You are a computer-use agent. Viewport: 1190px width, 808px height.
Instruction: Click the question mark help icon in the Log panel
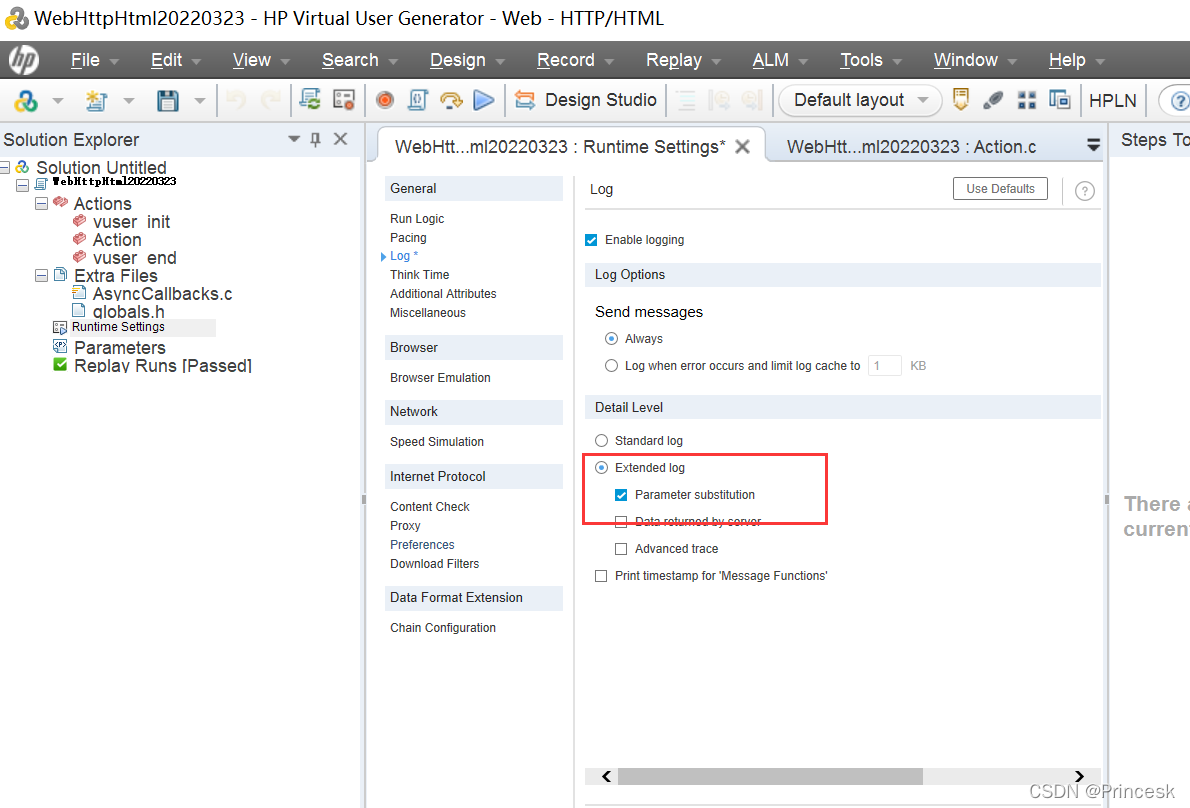point(1085,190)
